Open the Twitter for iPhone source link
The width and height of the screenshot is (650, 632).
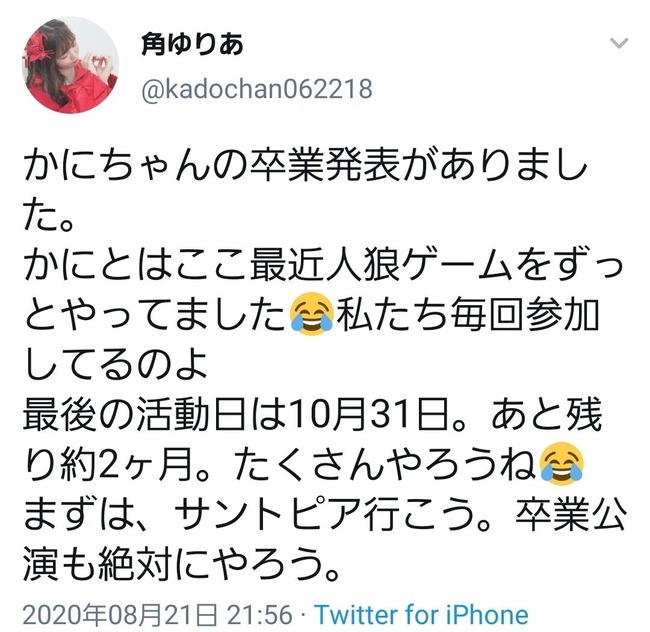pos(421,614)
